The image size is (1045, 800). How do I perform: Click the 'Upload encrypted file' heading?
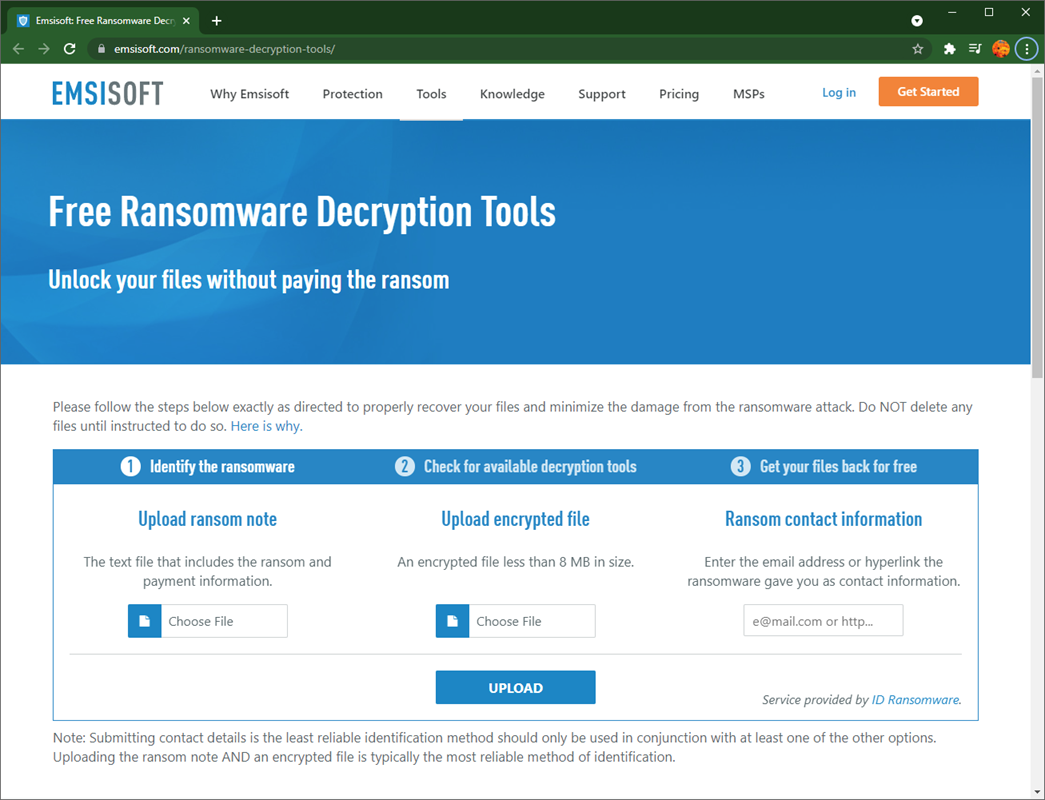pos(515,519)
